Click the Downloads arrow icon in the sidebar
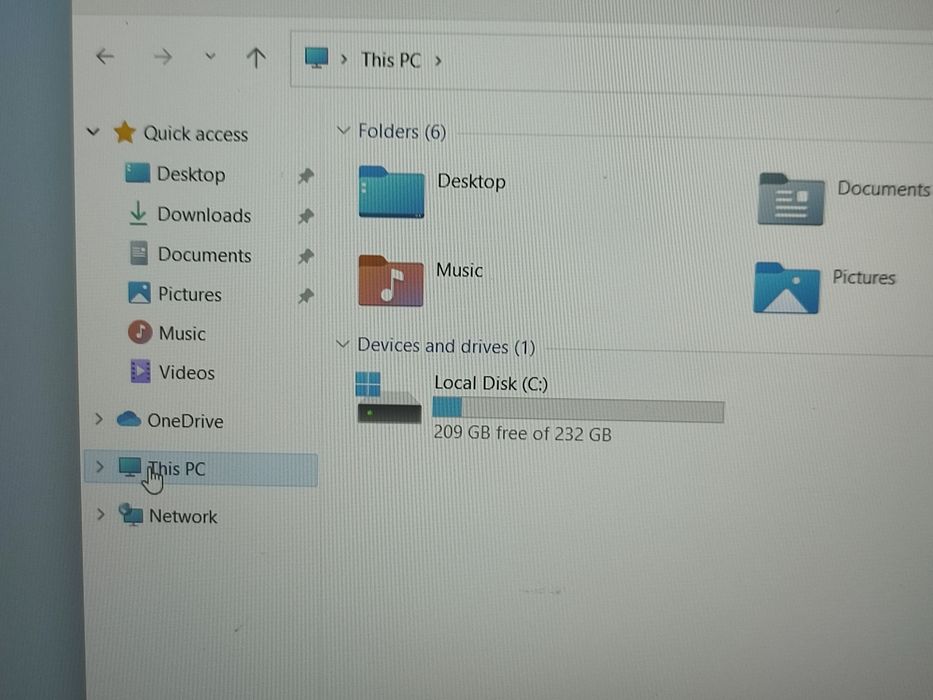933x700 pixels. click(138, 213)
